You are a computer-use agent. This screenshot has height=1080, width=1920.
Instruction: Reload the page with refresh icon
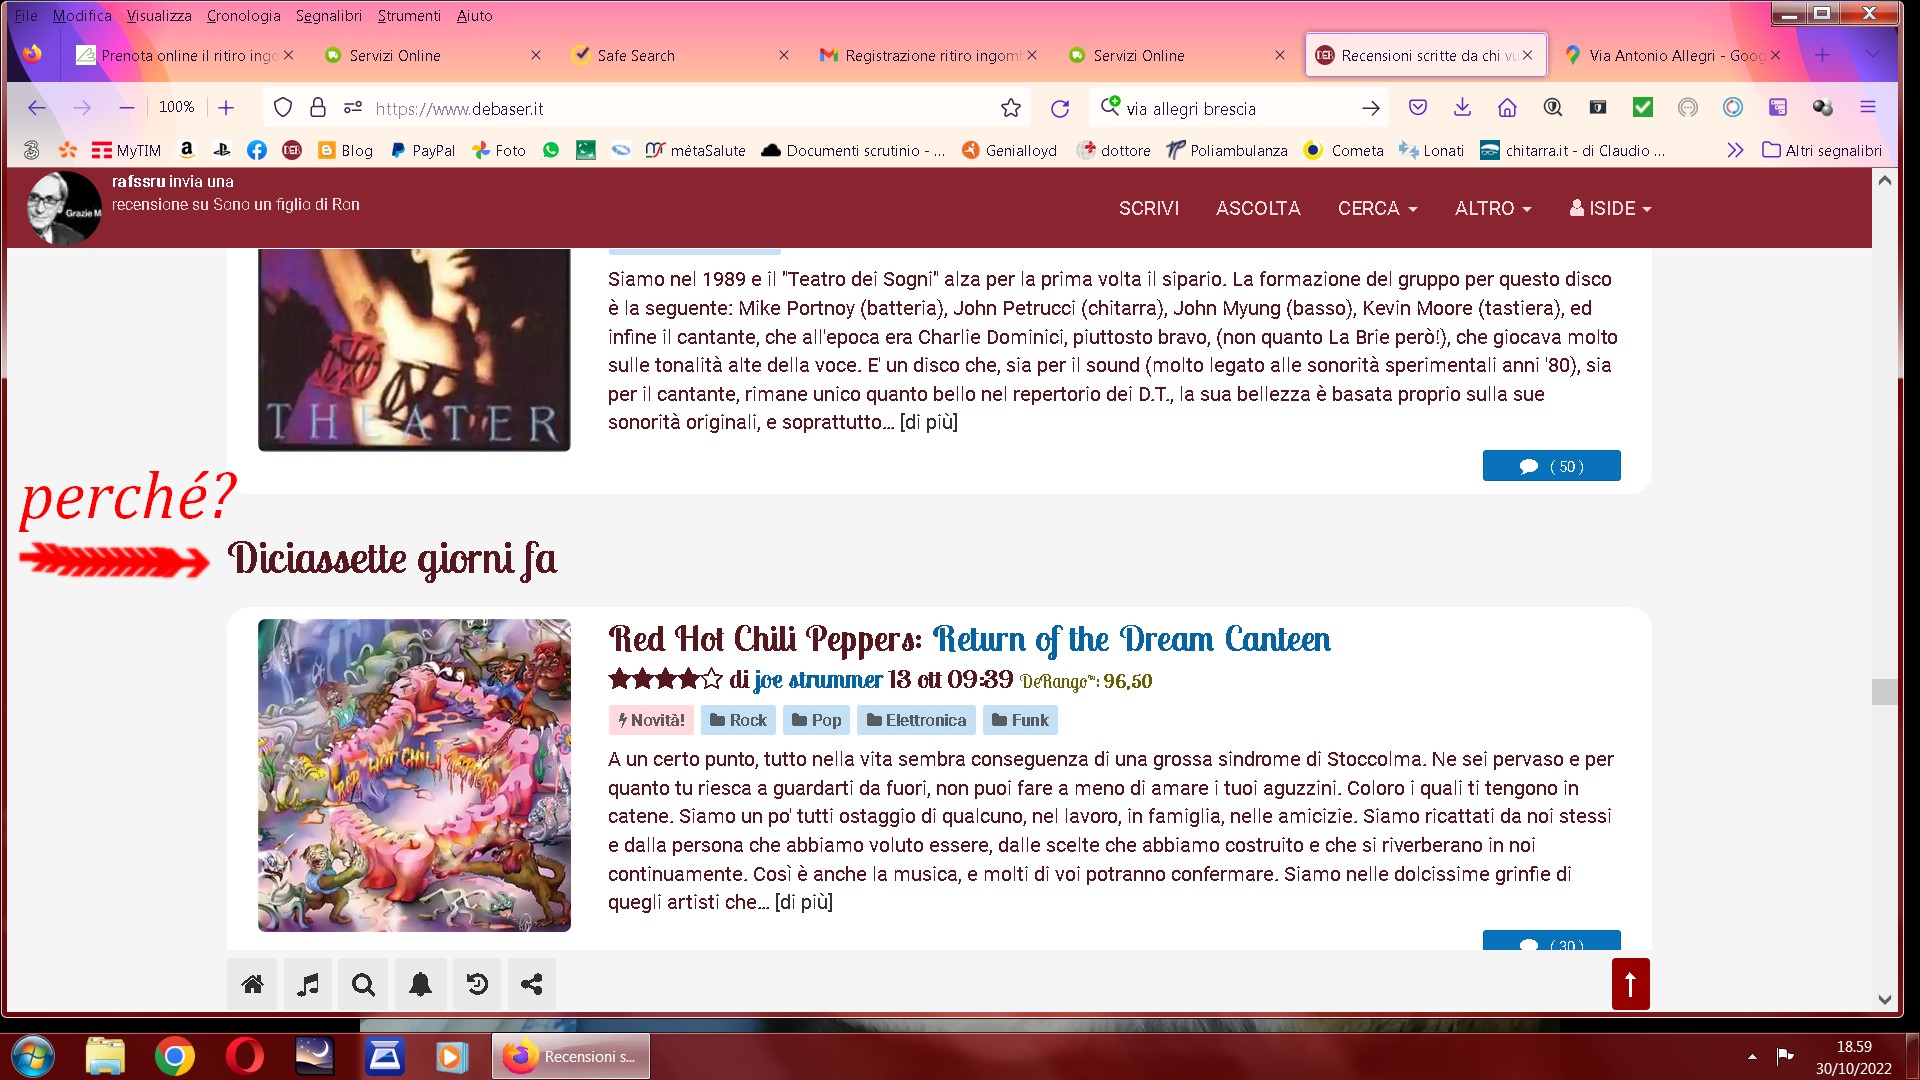click(x=1060, y=108)
